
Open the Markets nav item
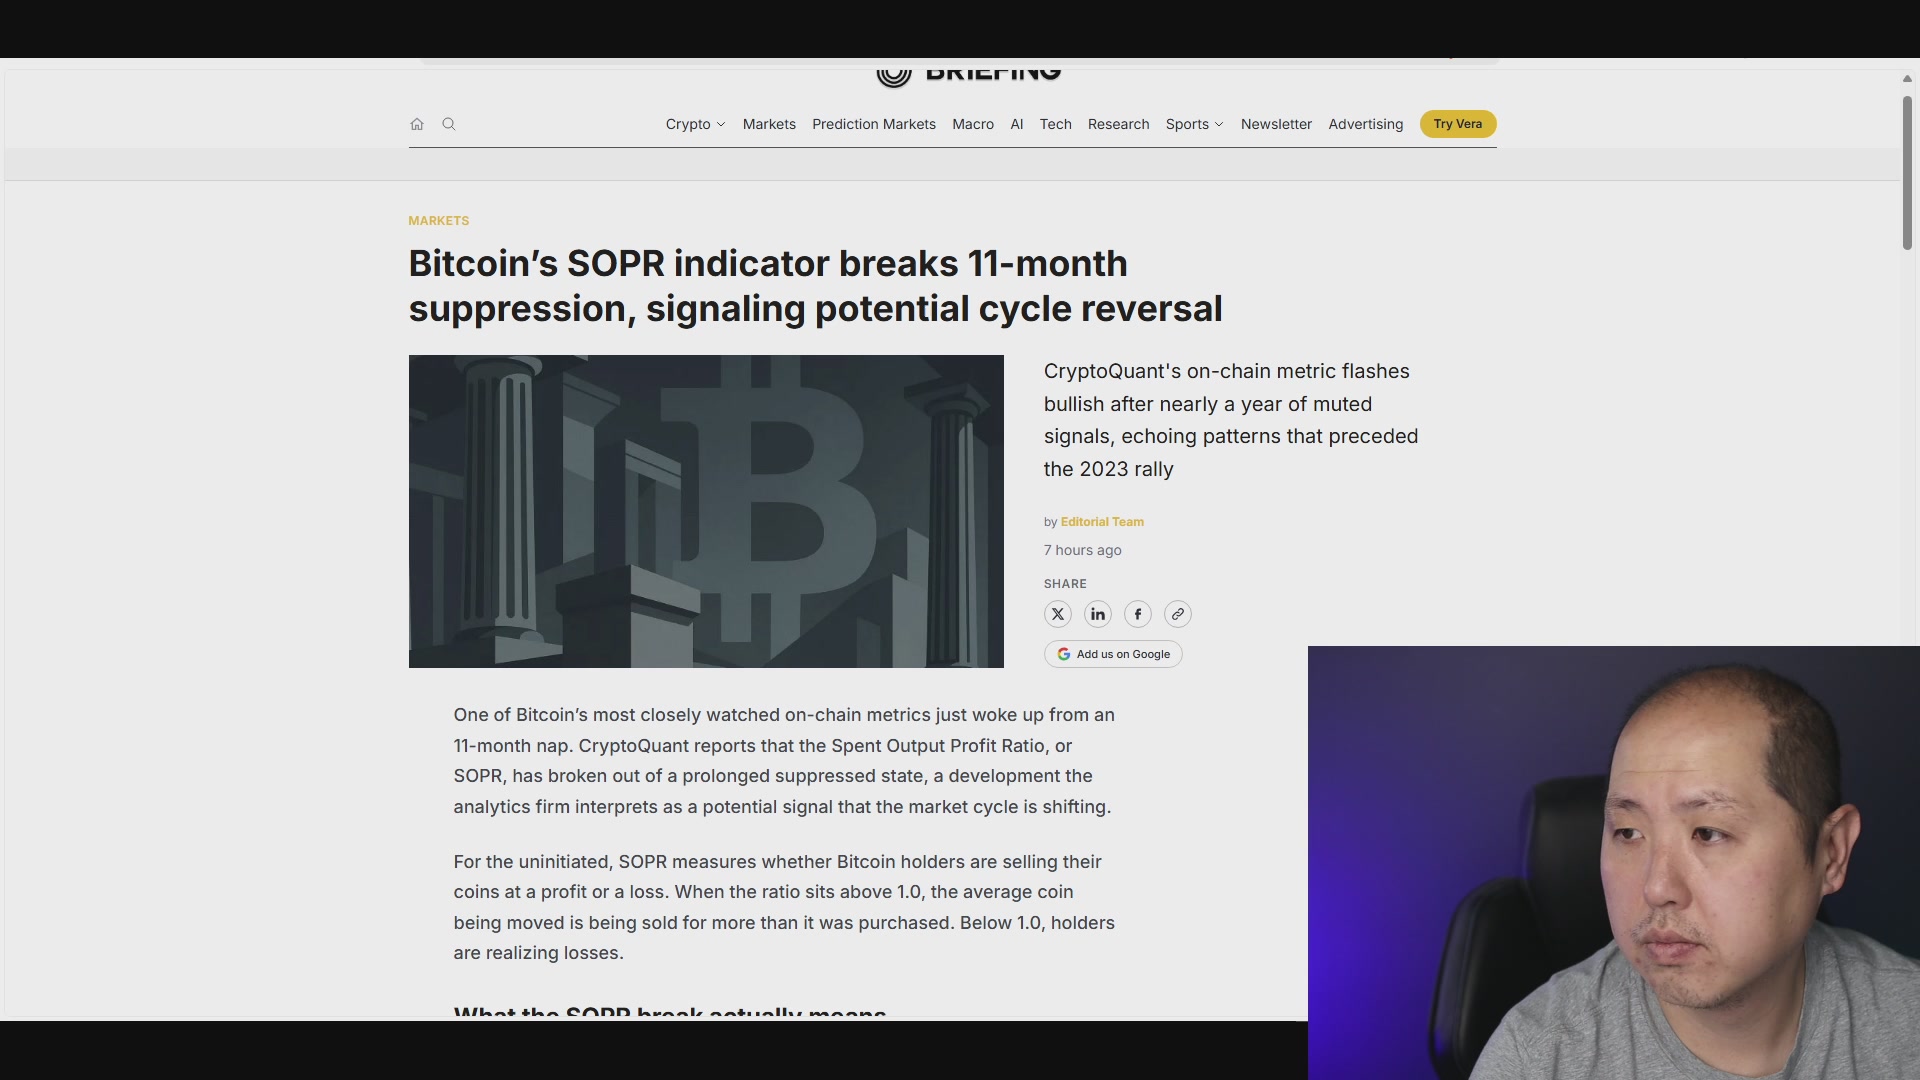[769, 124]
